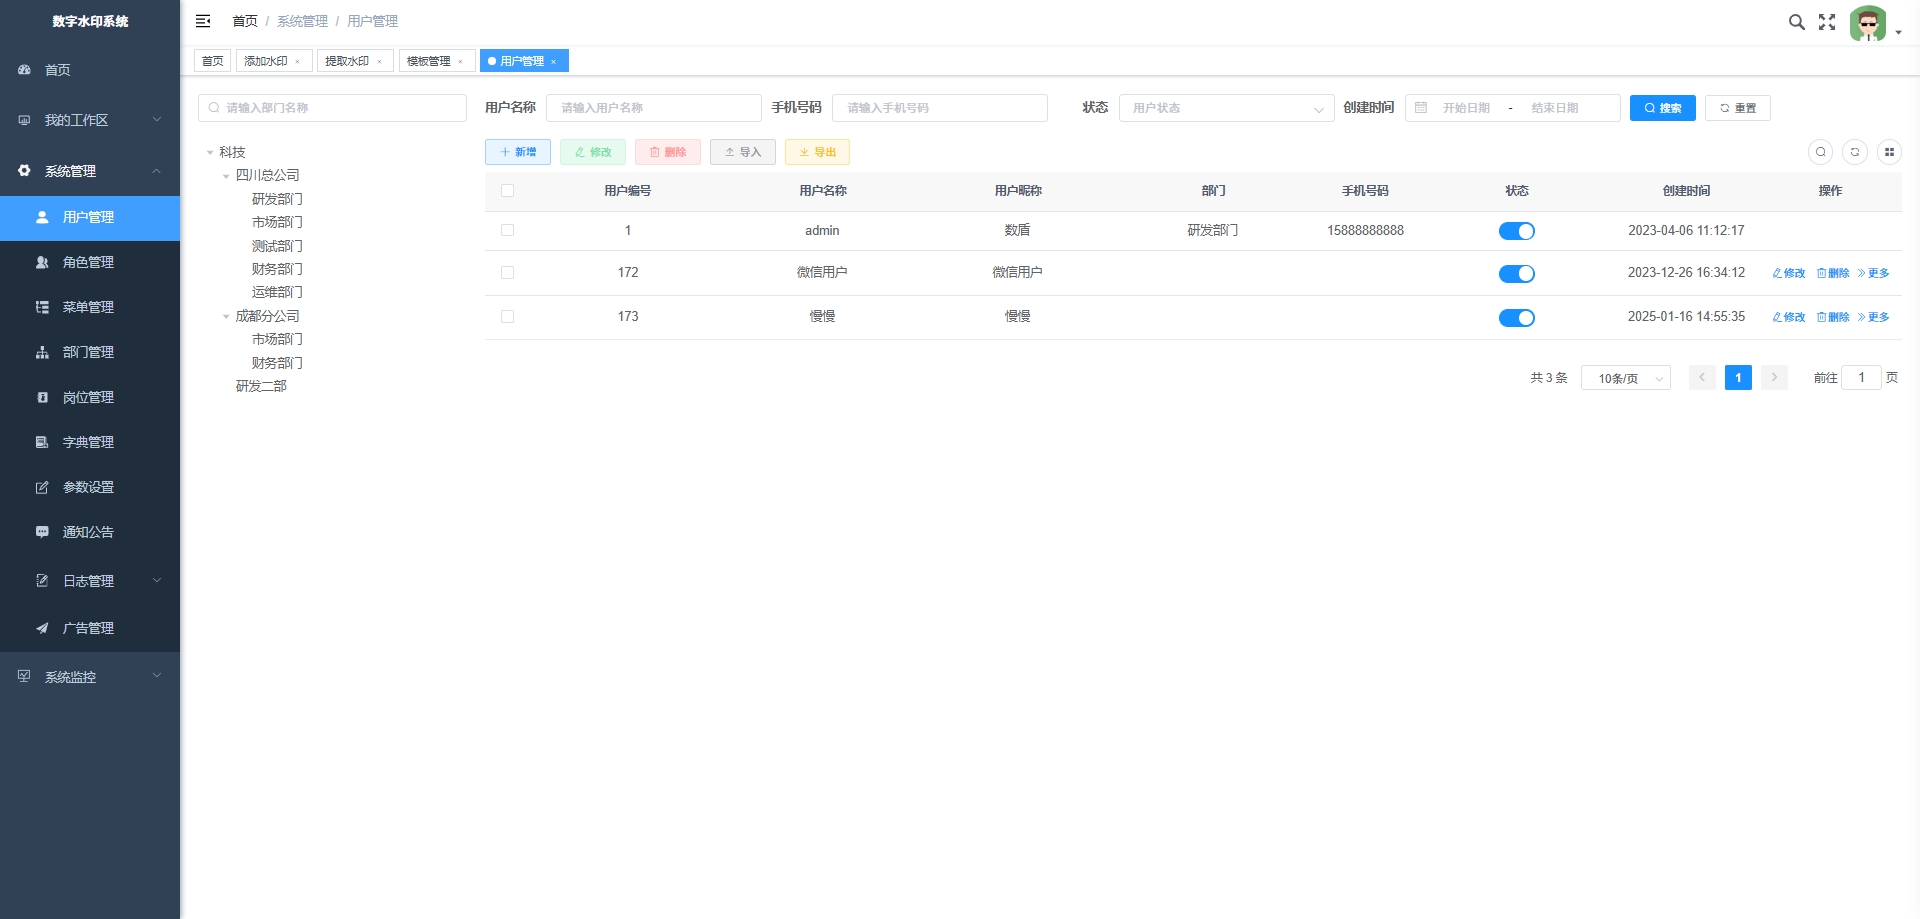Screen dimensions: 1920x919
Task: Click the 通知公告 message icon
Action: [x=42, y=532]
